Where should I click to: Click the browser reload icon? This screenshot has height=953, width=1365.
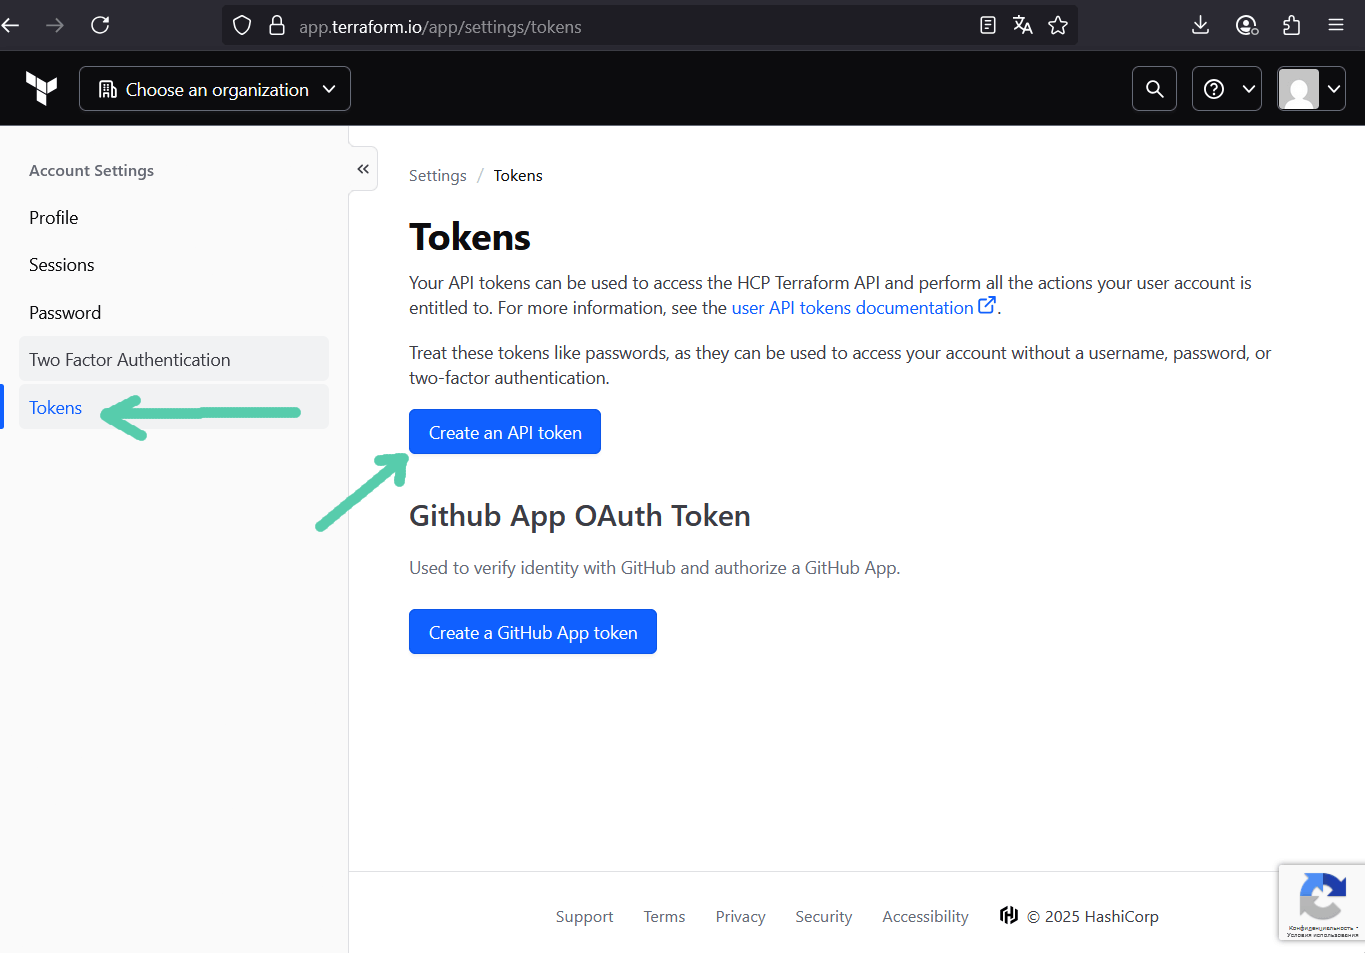point(100,25)
